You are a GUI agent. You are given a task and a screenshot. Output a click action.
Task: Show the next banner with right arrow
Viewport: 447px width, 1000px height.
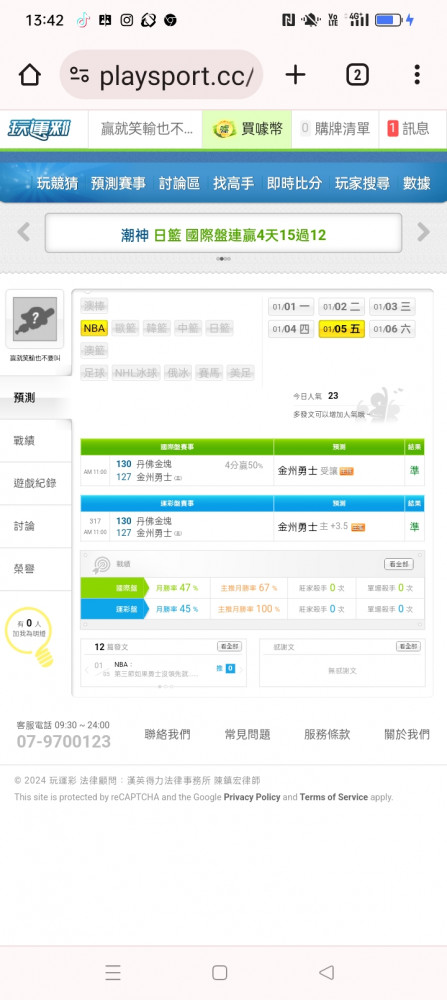click(x=423, y=232)
